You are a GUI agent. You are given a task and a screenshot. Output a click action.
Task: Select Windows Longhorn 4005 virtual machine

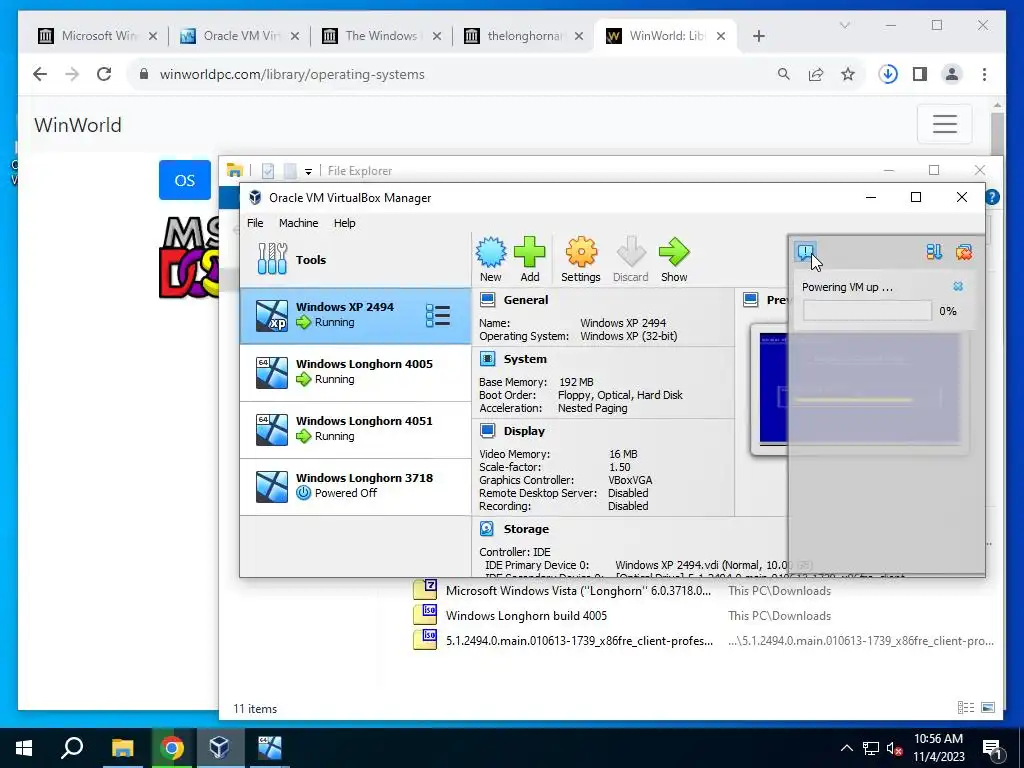[355, 372]
